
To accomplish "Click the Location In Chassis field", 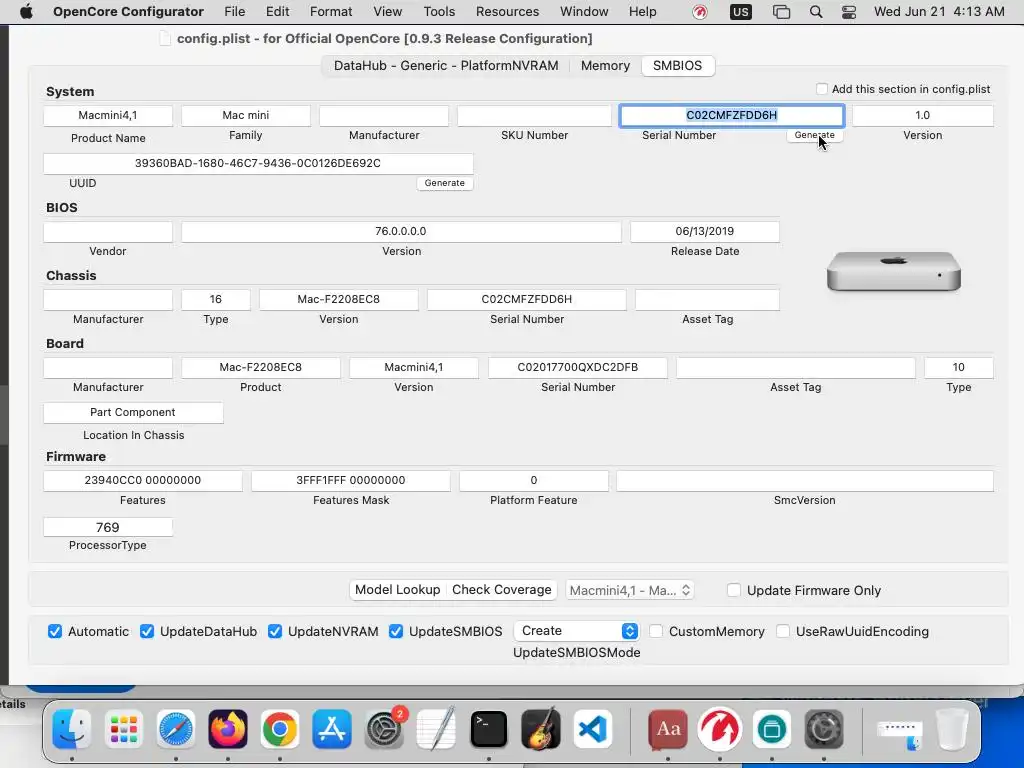I will [x=133, y=413].
